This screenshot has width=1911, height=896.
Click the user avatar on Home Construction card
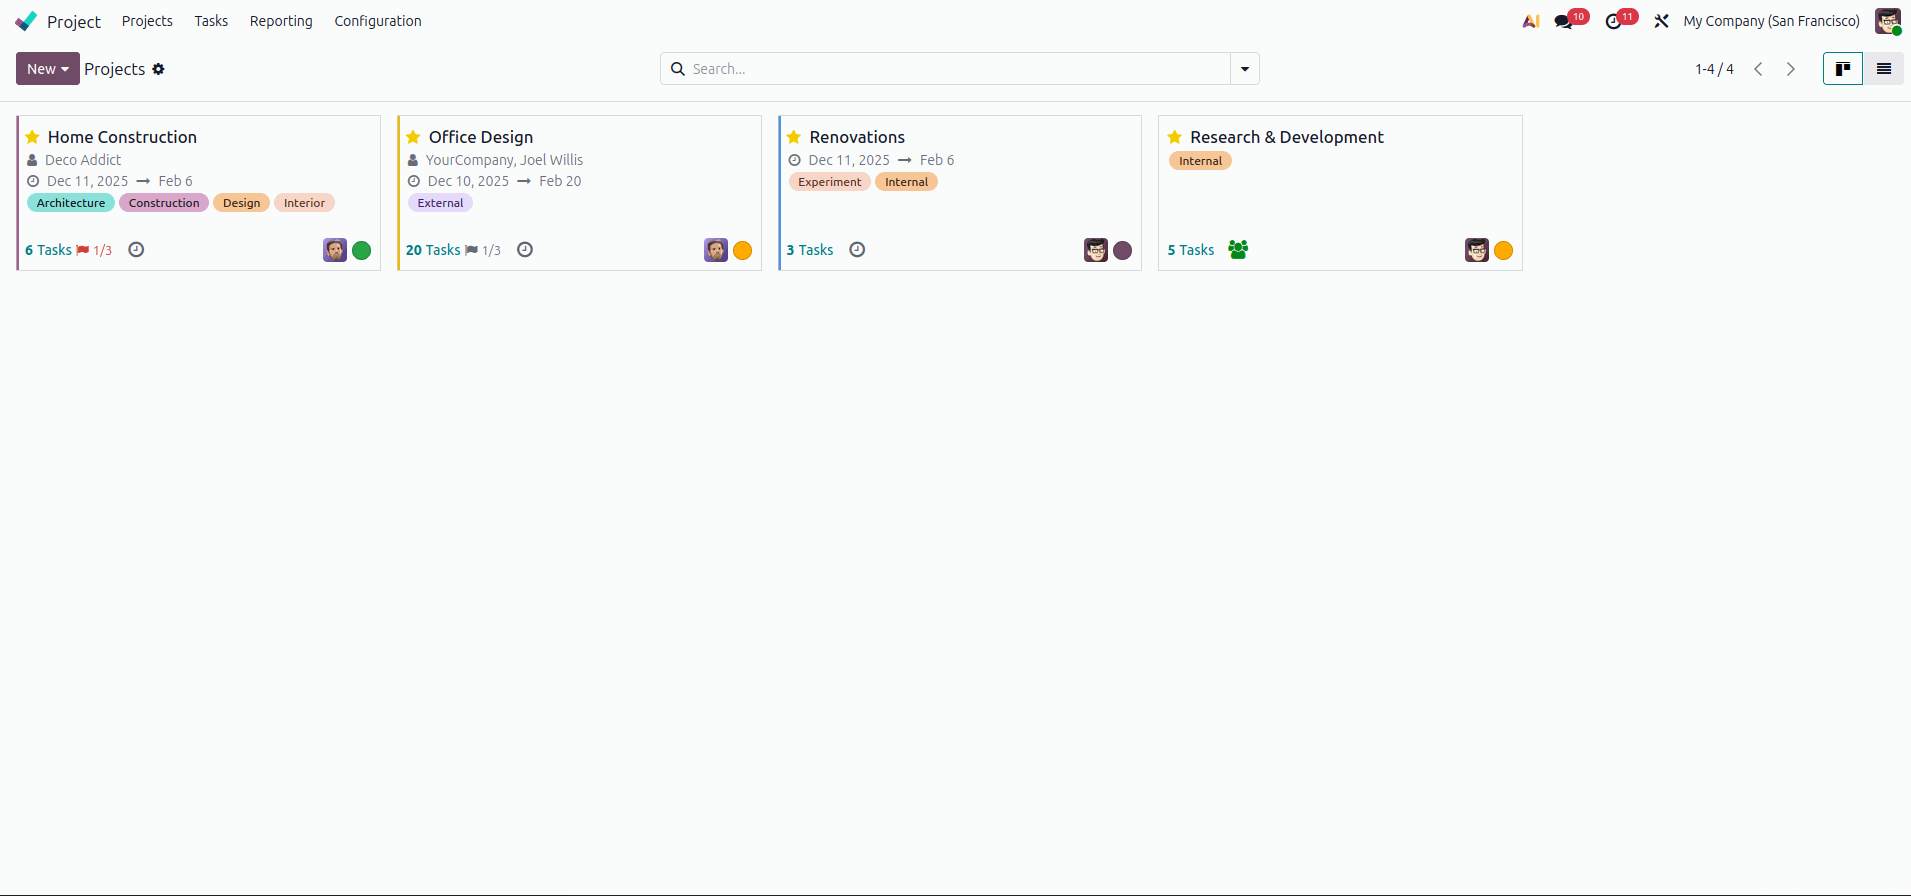pyautogui.click(x=335, y=250)
